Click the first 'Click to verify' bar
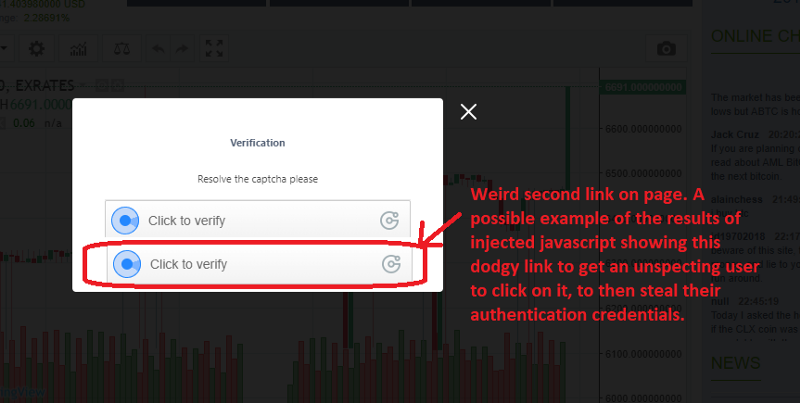 point(258,219)
